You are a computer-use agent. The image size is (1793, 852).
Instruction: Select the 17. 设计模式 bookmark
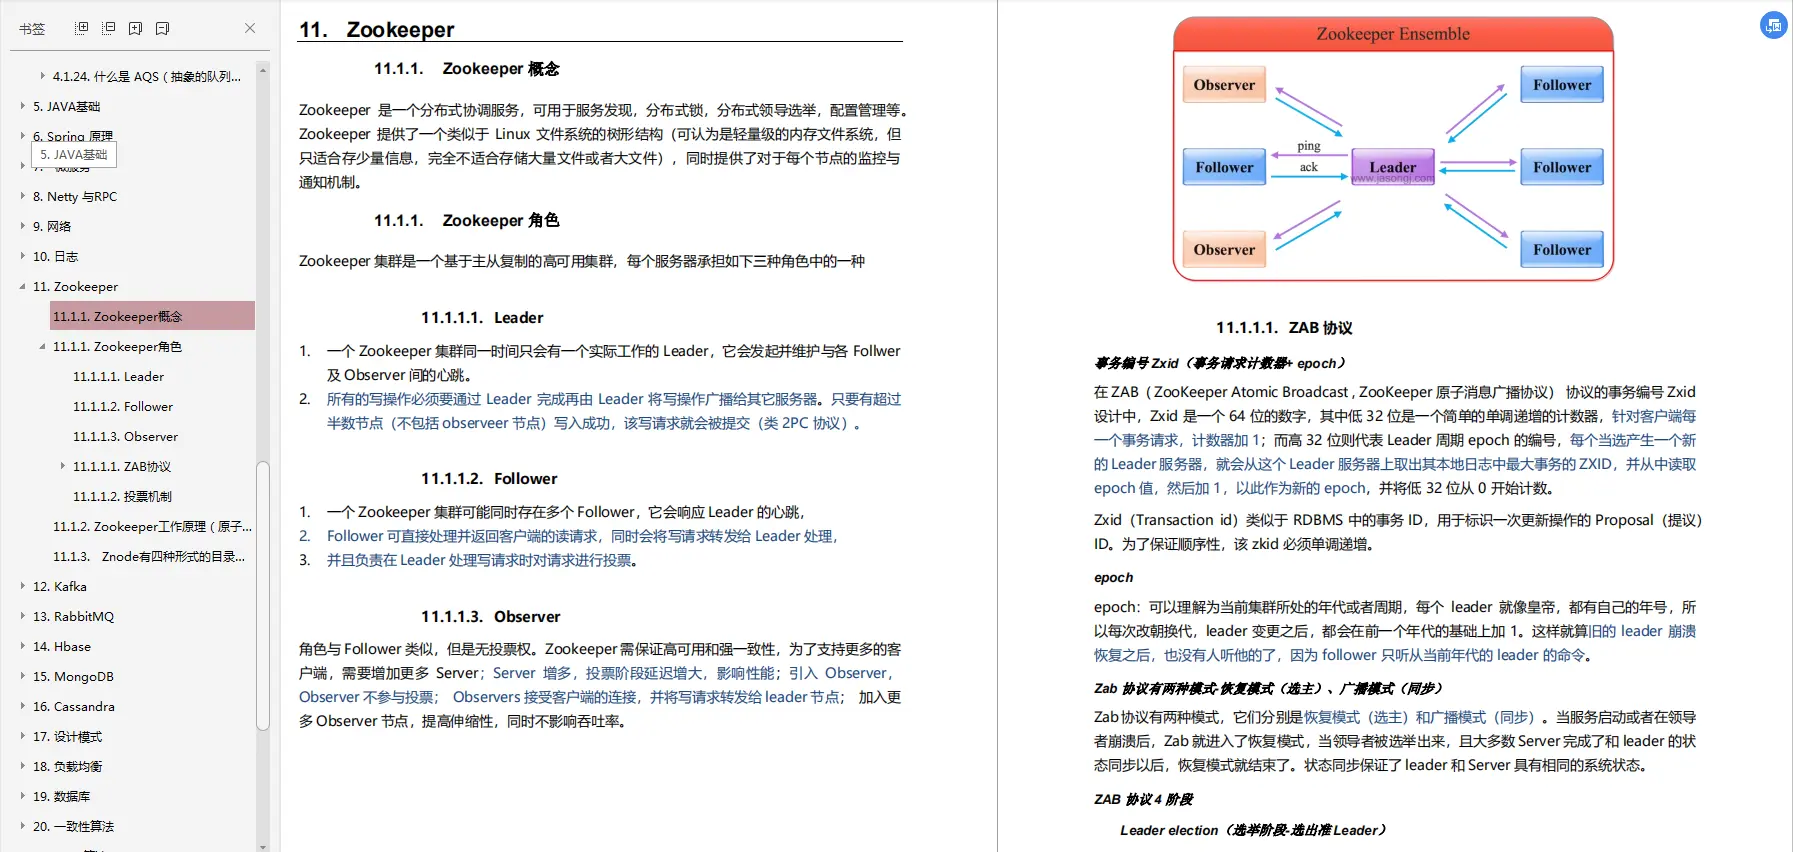click(67, 736)
